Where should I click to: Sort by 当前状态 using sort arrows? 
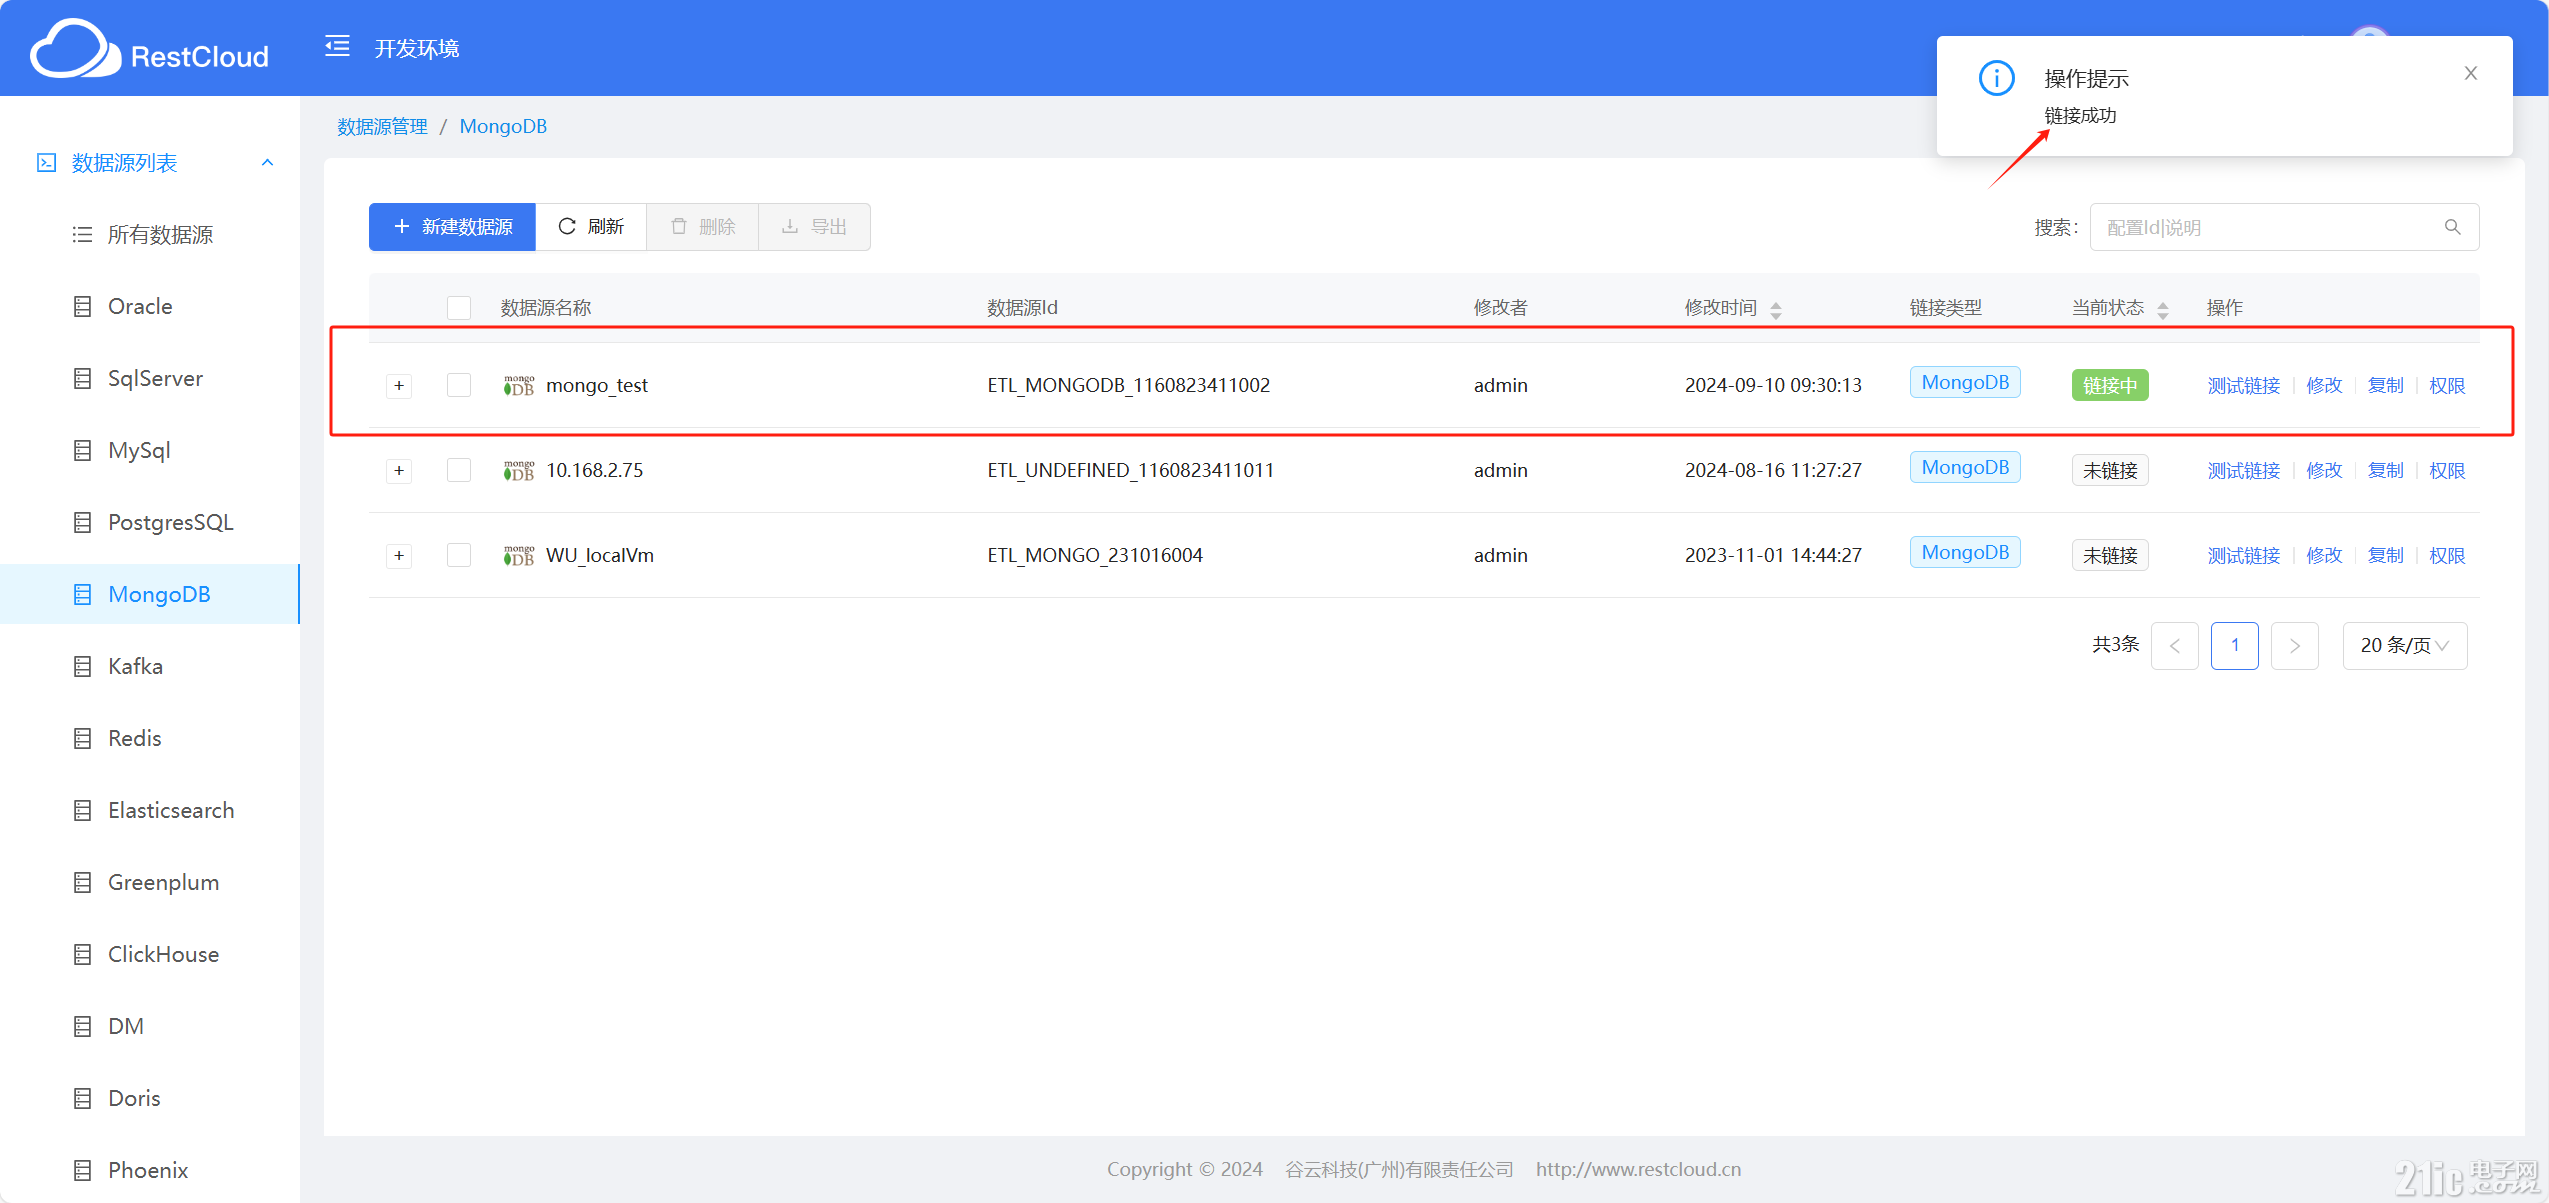[2162, 310]
